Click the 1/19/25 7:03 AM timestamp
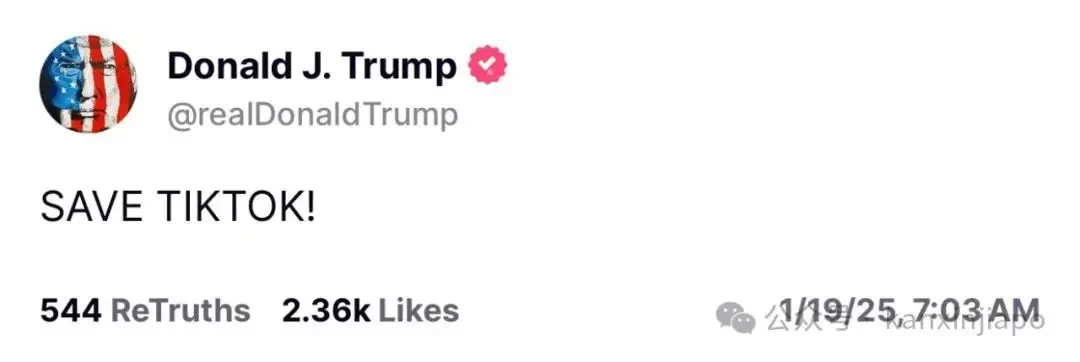The image size is (1080, 362). 908,310
